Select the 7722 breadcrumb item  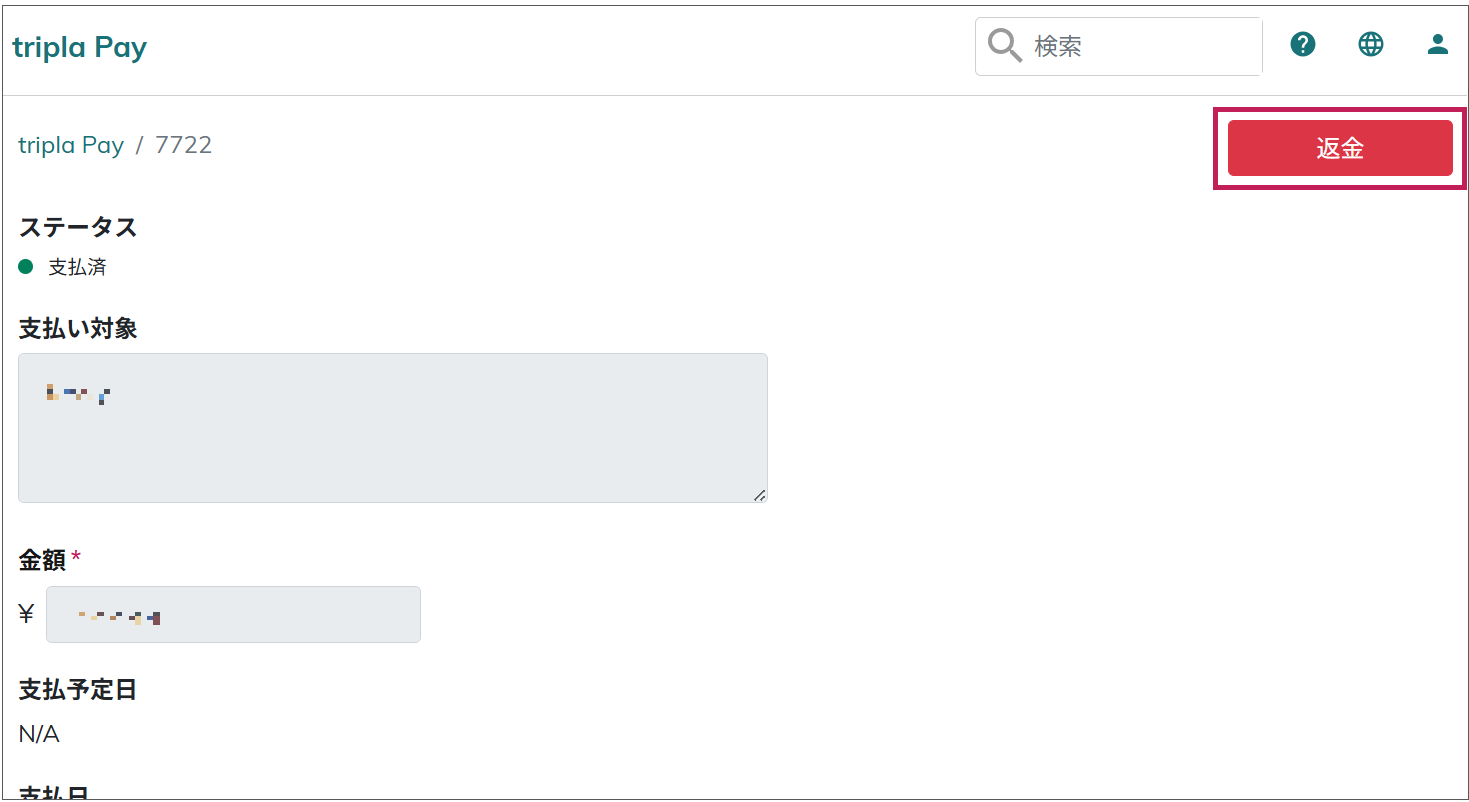point(183,145)
